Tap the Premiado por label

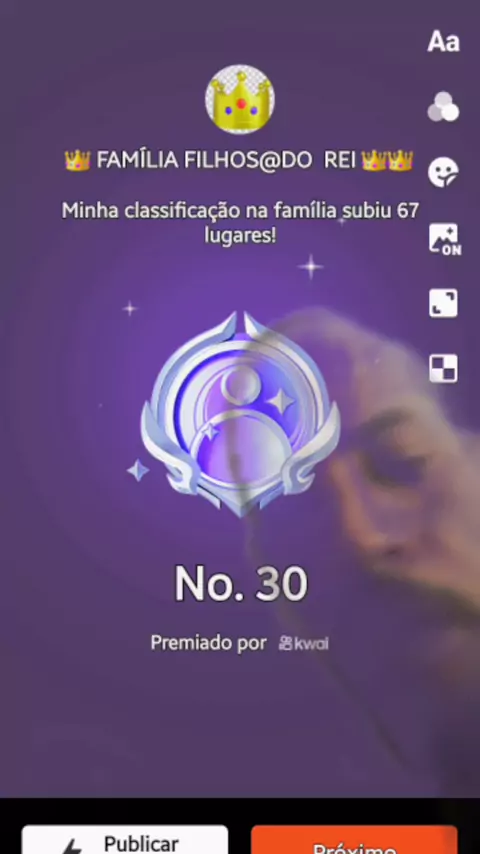click(x=208, y=643)
